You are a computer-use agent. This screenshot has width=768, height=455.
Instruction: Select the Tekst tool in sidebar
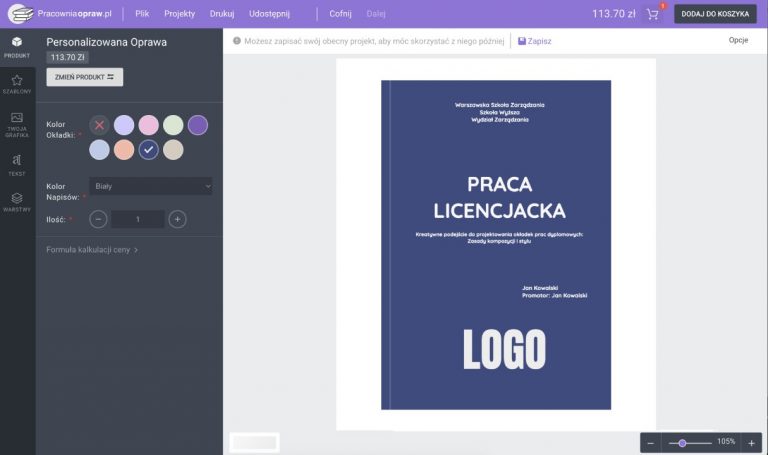click(17, 164)
